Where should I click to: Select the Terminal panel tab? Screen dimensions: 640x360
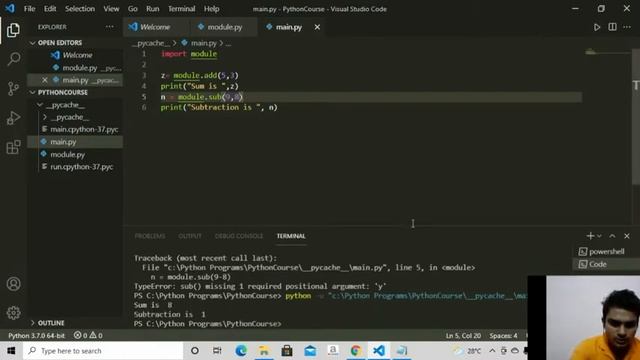tap(291, 236)
